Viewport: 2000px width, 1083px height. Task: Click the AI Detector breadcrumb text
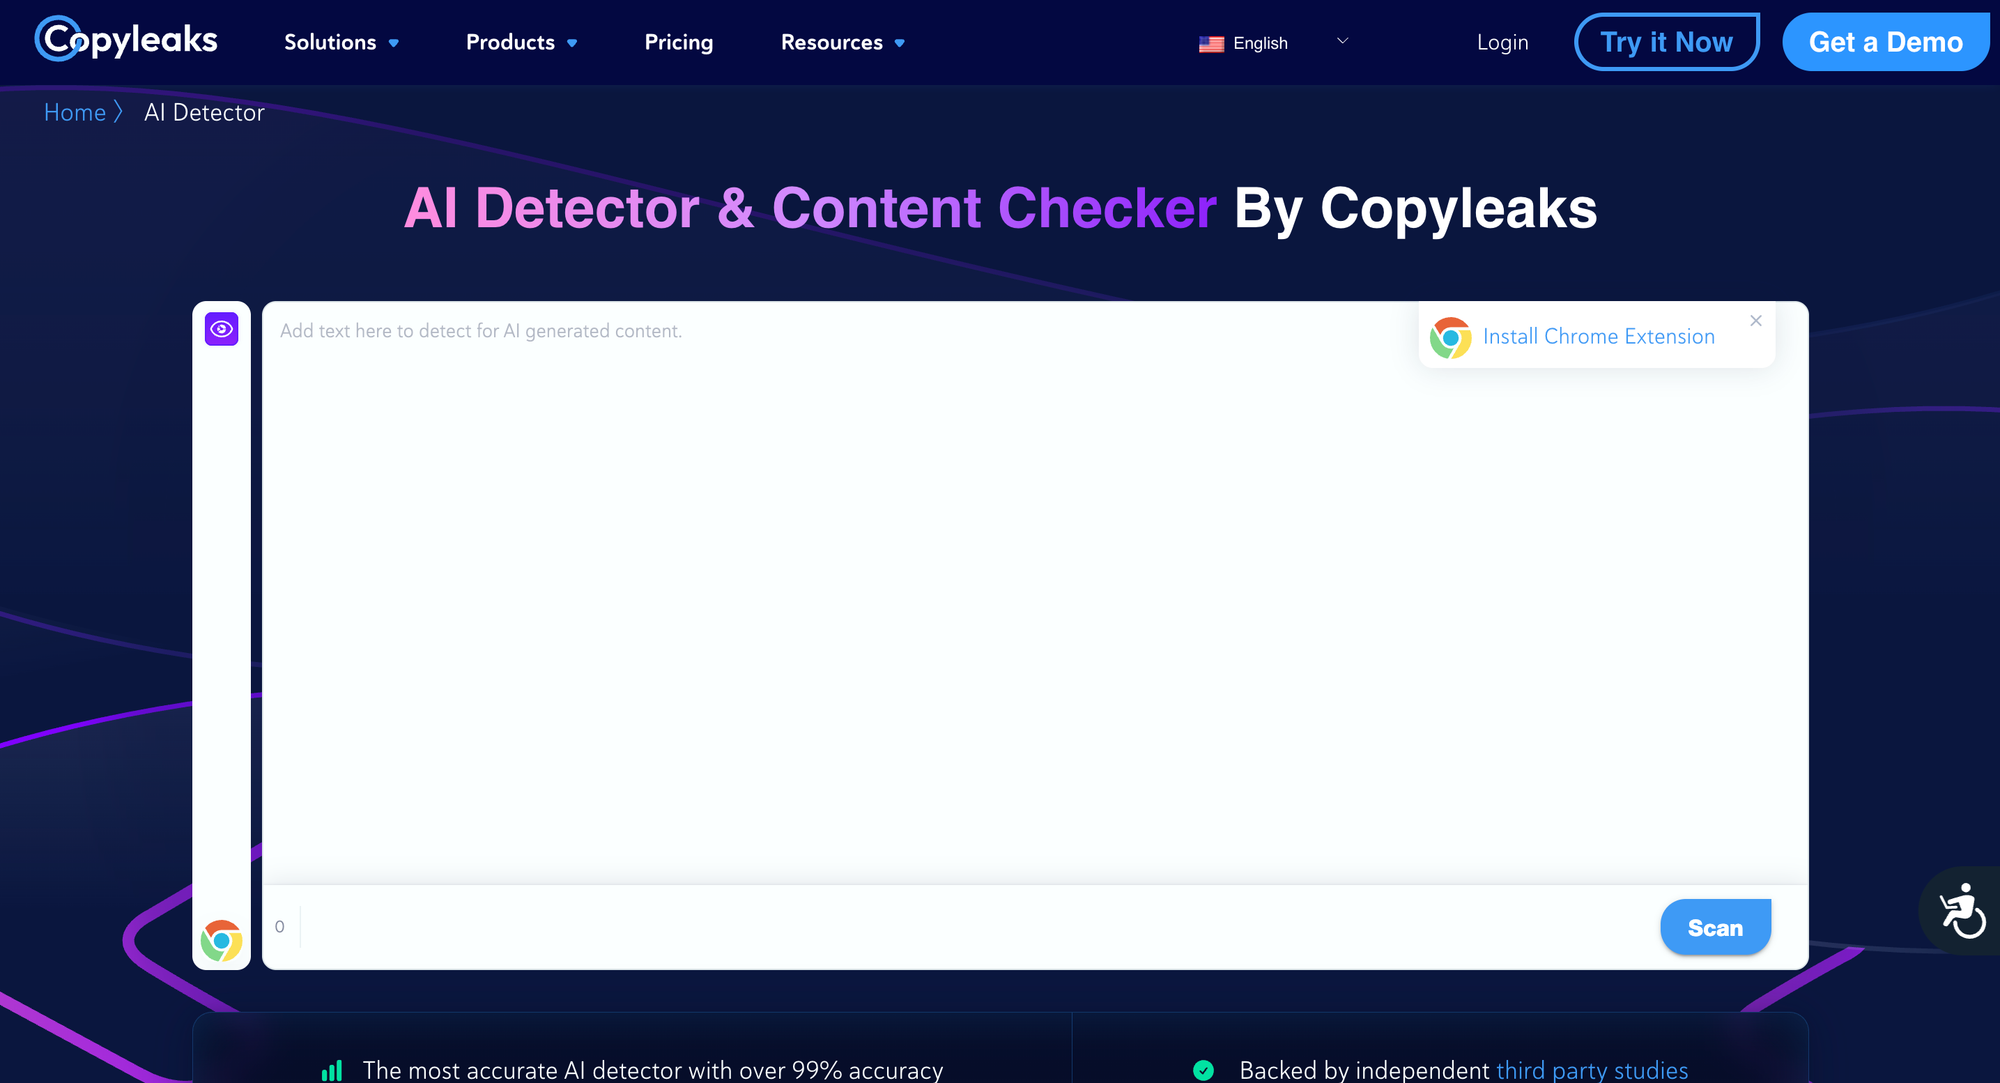204,112
